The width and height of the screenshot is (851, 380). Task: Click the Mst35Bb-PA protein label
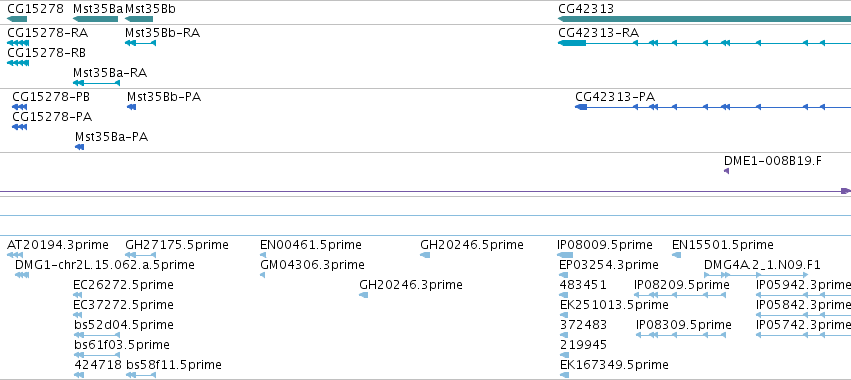[164, 97]
